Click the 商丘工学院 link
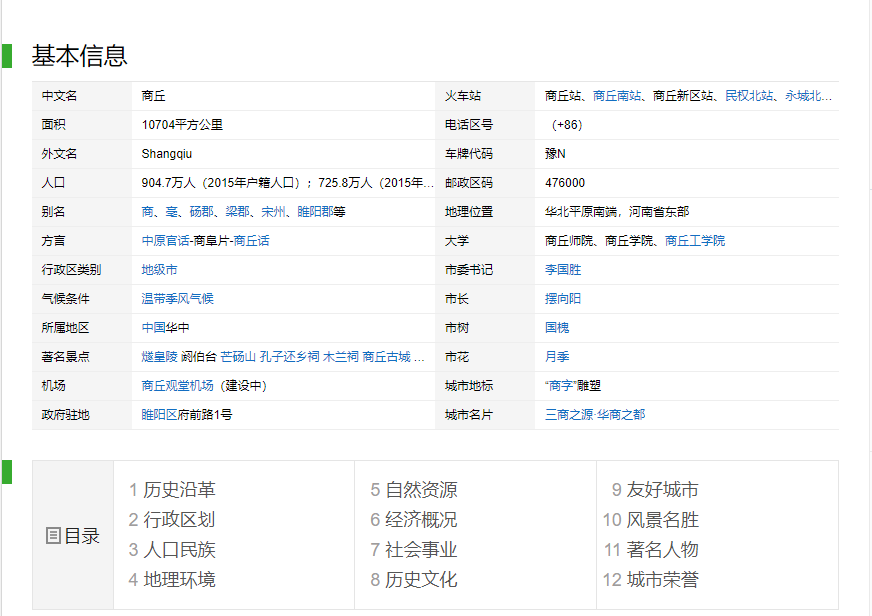This screenshot has width=872, height=616. point(695,241)
